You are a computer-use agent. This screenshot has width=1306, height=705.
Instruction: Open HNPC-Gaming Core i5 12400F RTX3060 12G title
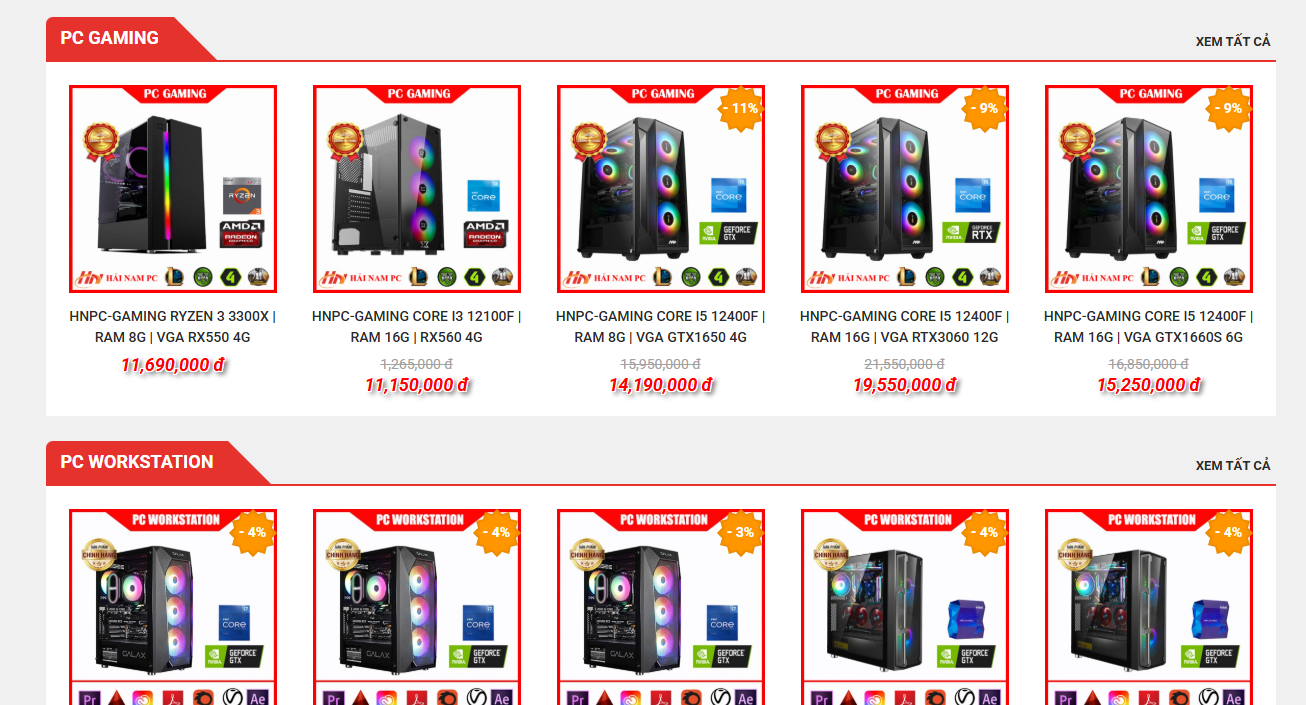coord(904,327)
